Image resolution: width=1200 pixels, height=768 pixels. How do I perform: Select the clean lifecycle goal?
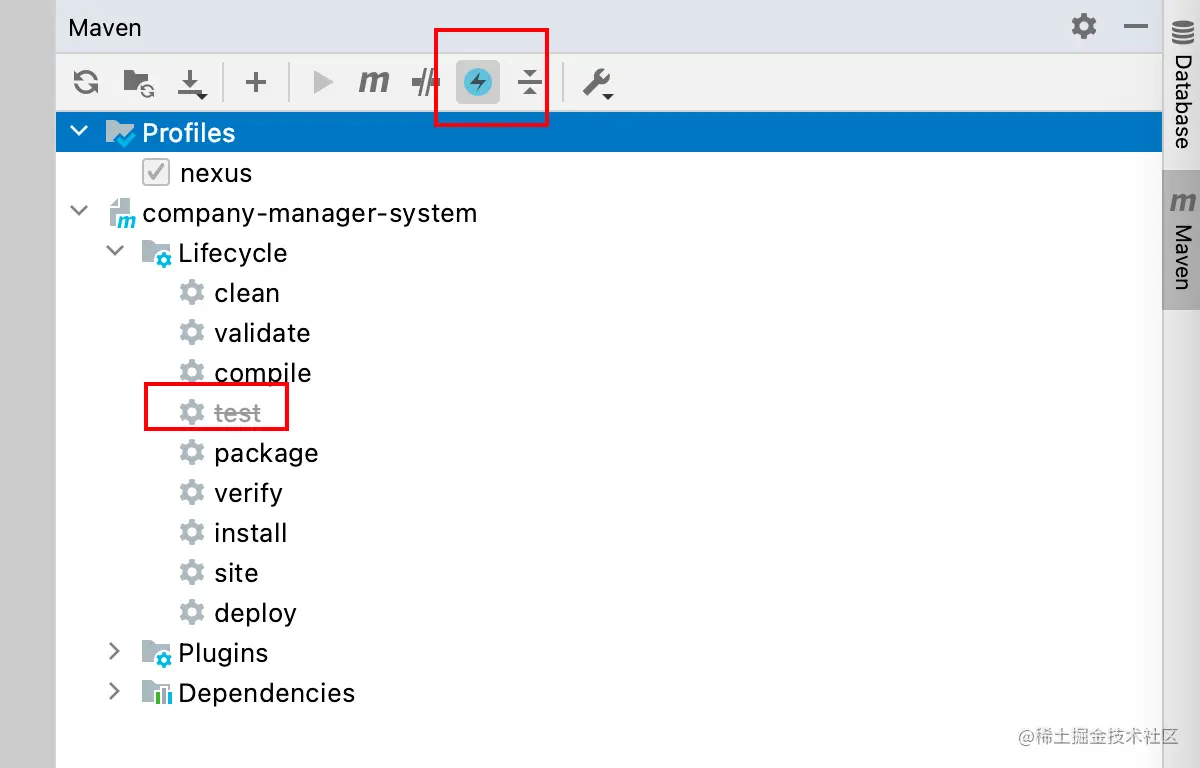point(247,293)
